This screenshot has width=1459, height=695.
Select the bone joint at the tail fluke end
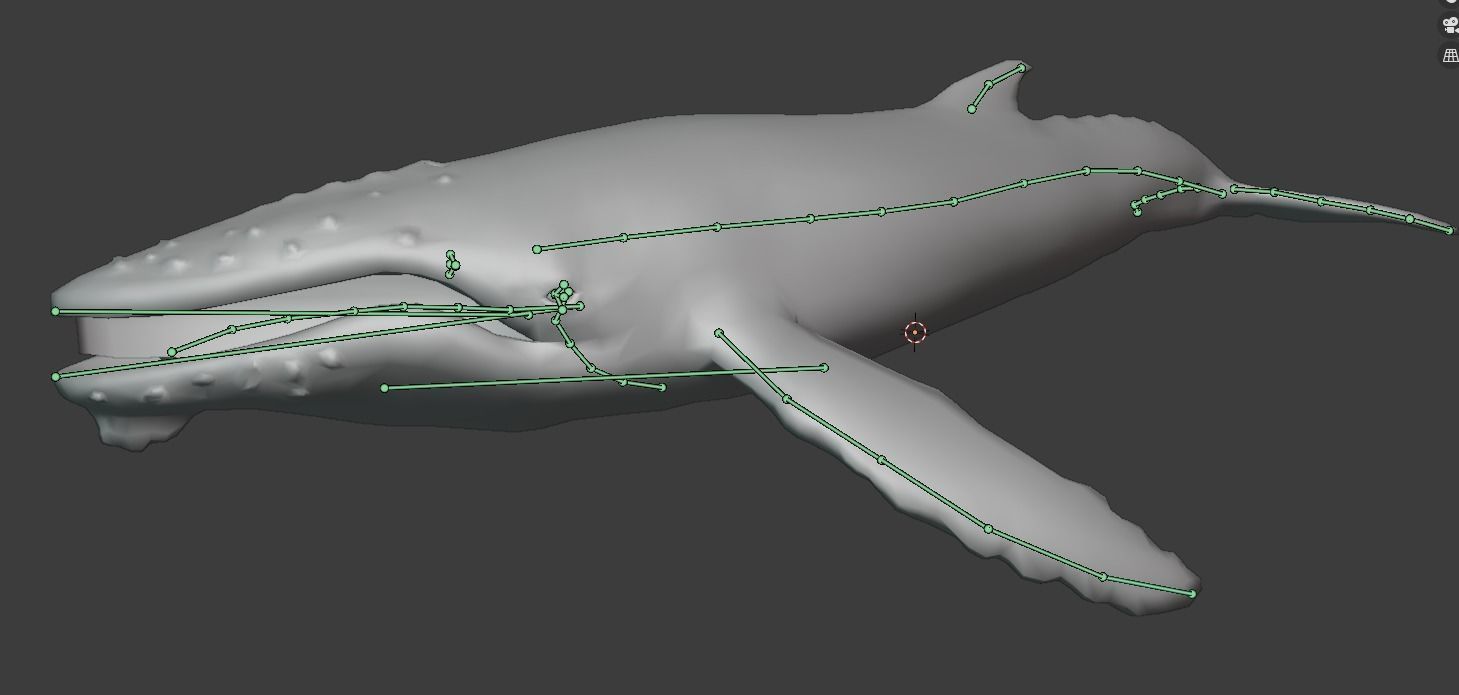tap(1449, 231)
